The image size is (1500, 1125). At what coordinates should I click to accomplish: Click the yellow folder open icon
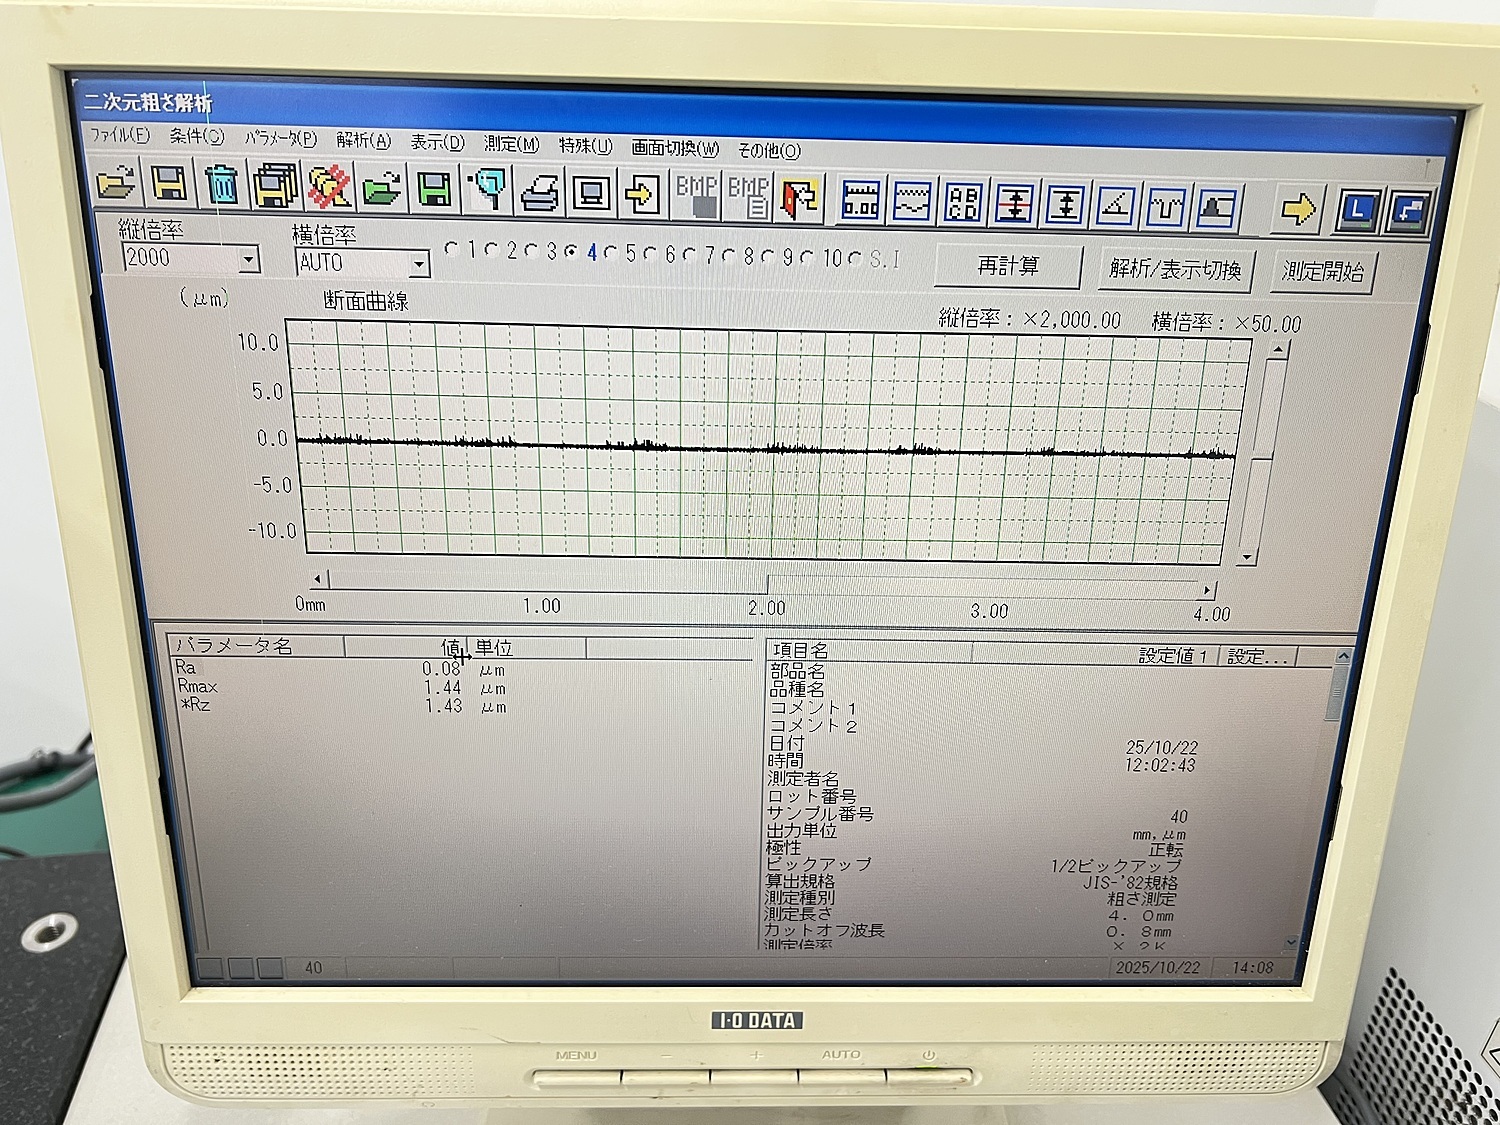click(x=117, y=183)
